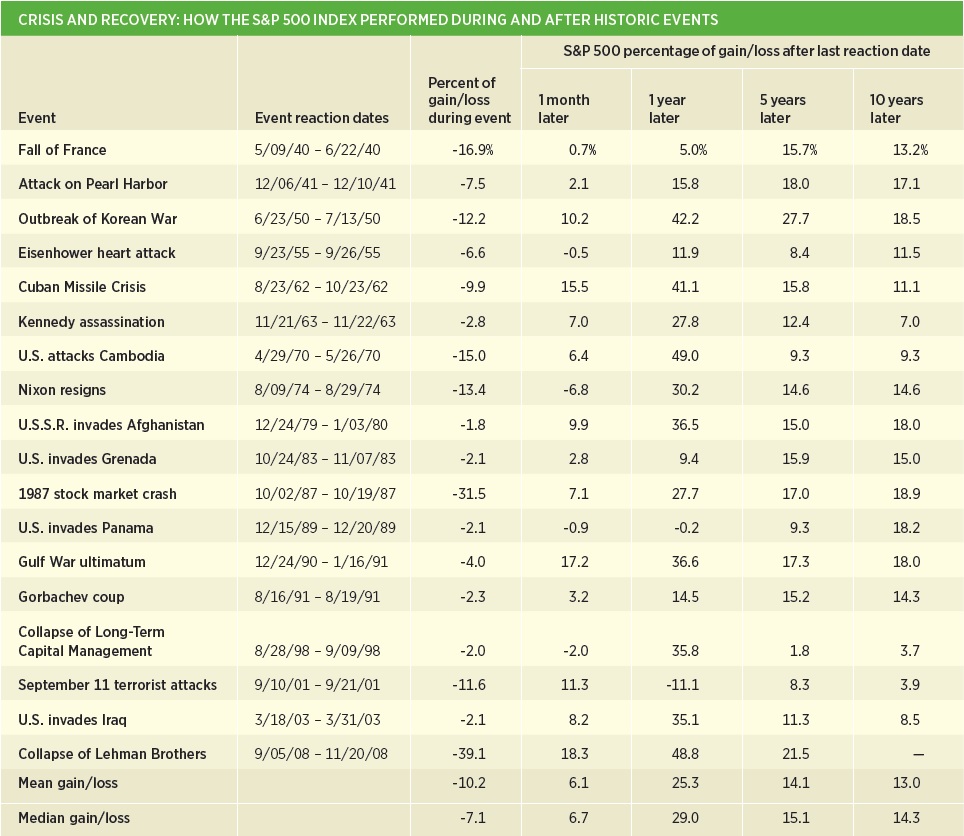Click the Mean gain/loss row label

click(x=68, y=783)
